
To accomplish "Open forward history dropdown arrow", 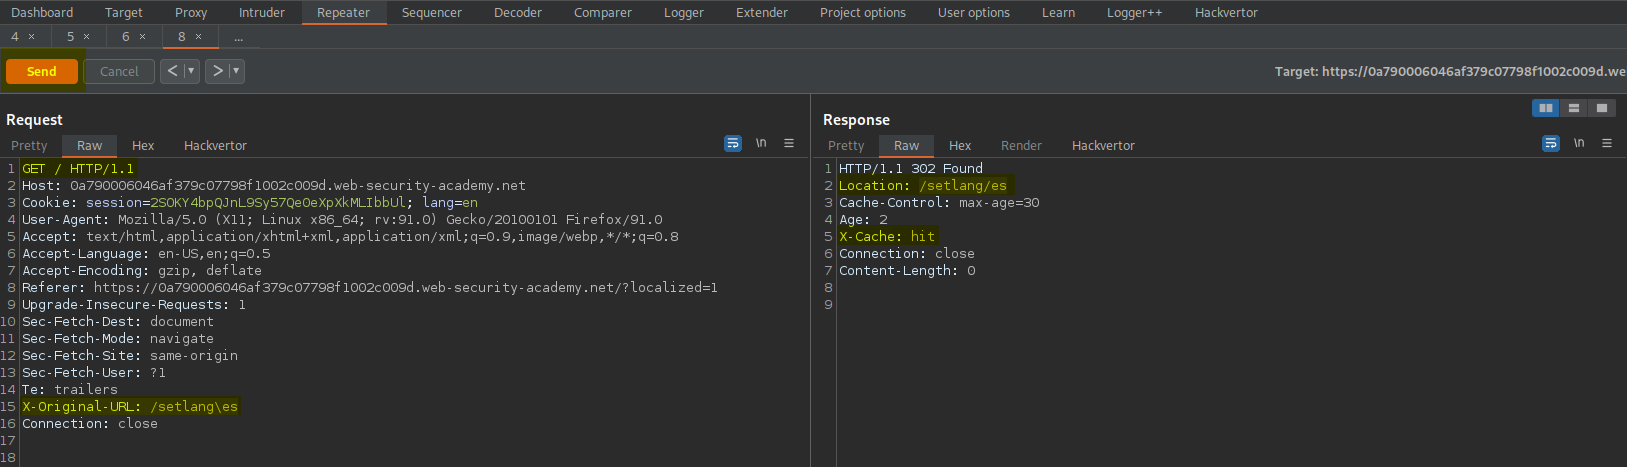I will (237, 71).
